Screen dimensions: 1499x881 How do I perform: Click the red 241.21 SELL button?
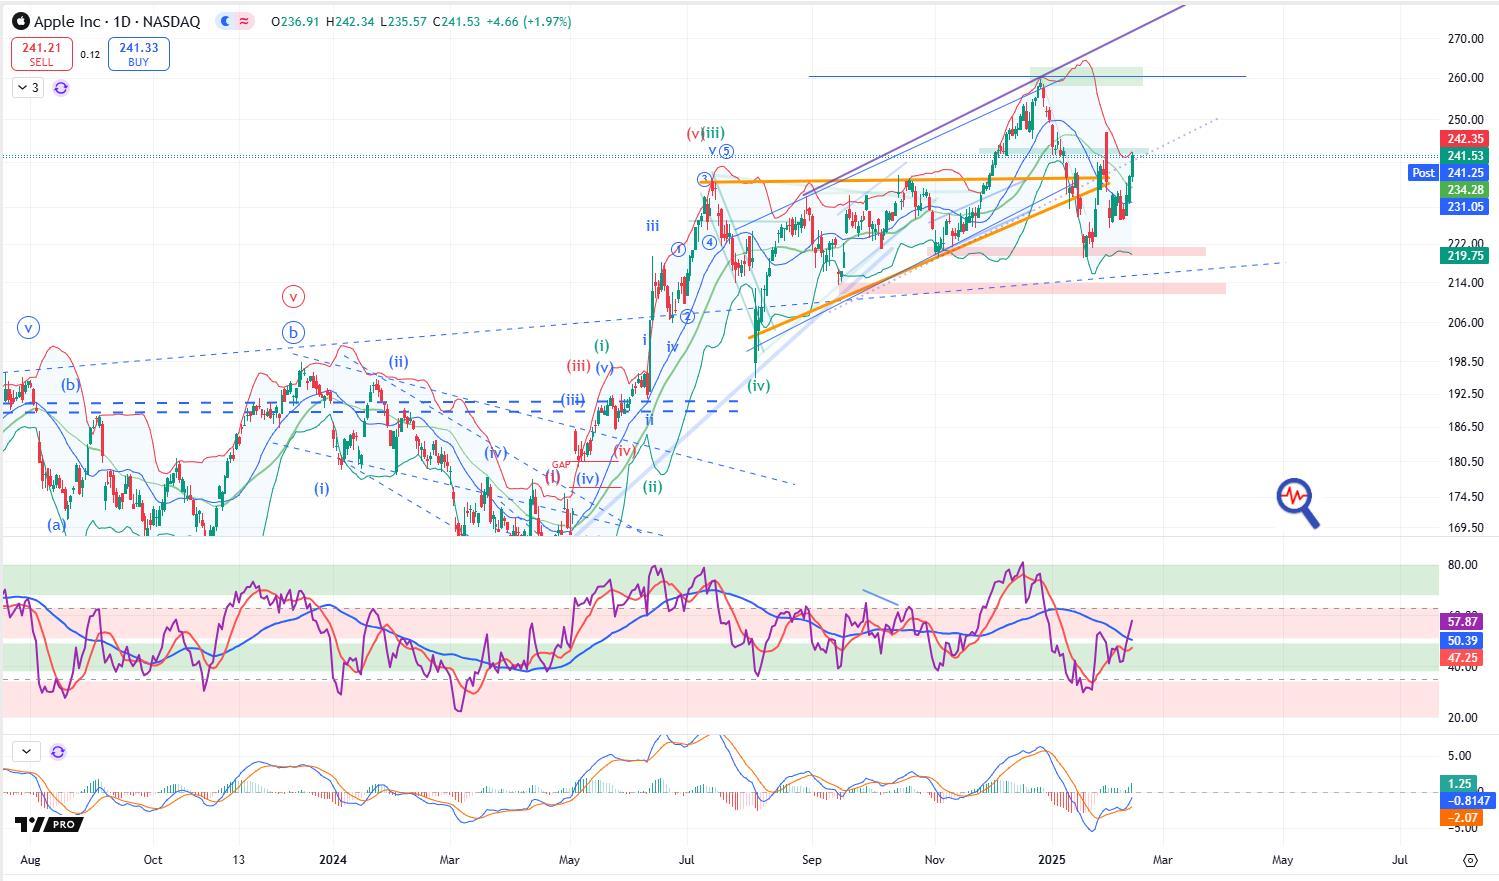(x=41, y=54)
